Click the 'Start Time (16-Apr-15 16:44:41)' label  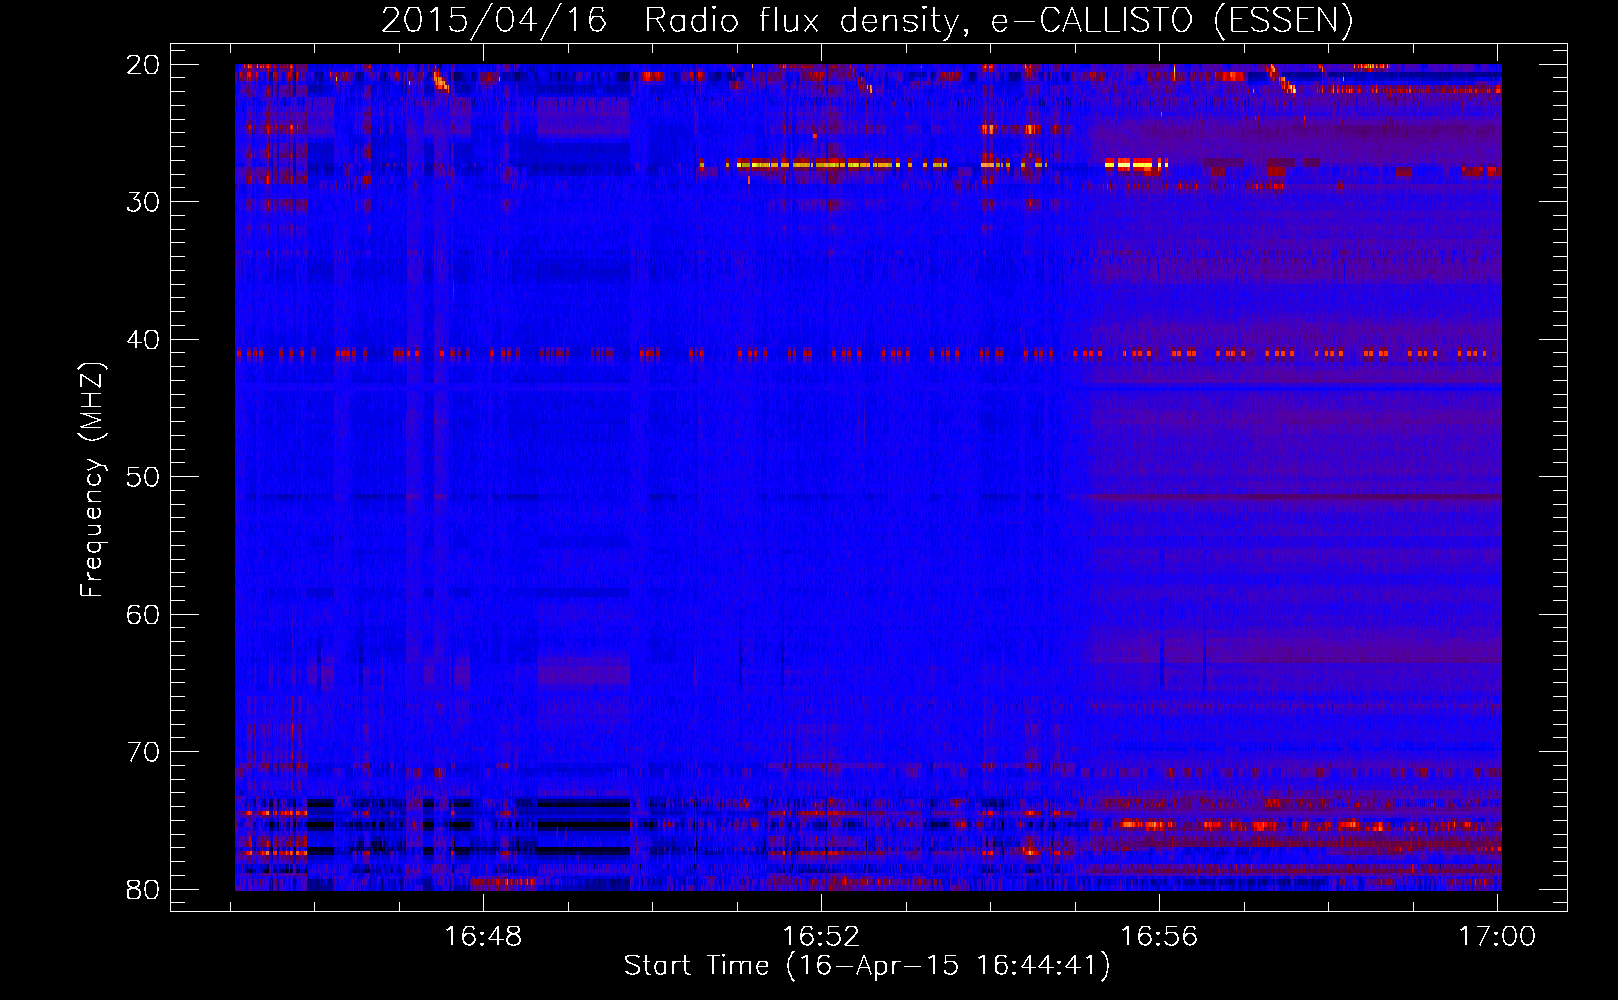[867, 966]
